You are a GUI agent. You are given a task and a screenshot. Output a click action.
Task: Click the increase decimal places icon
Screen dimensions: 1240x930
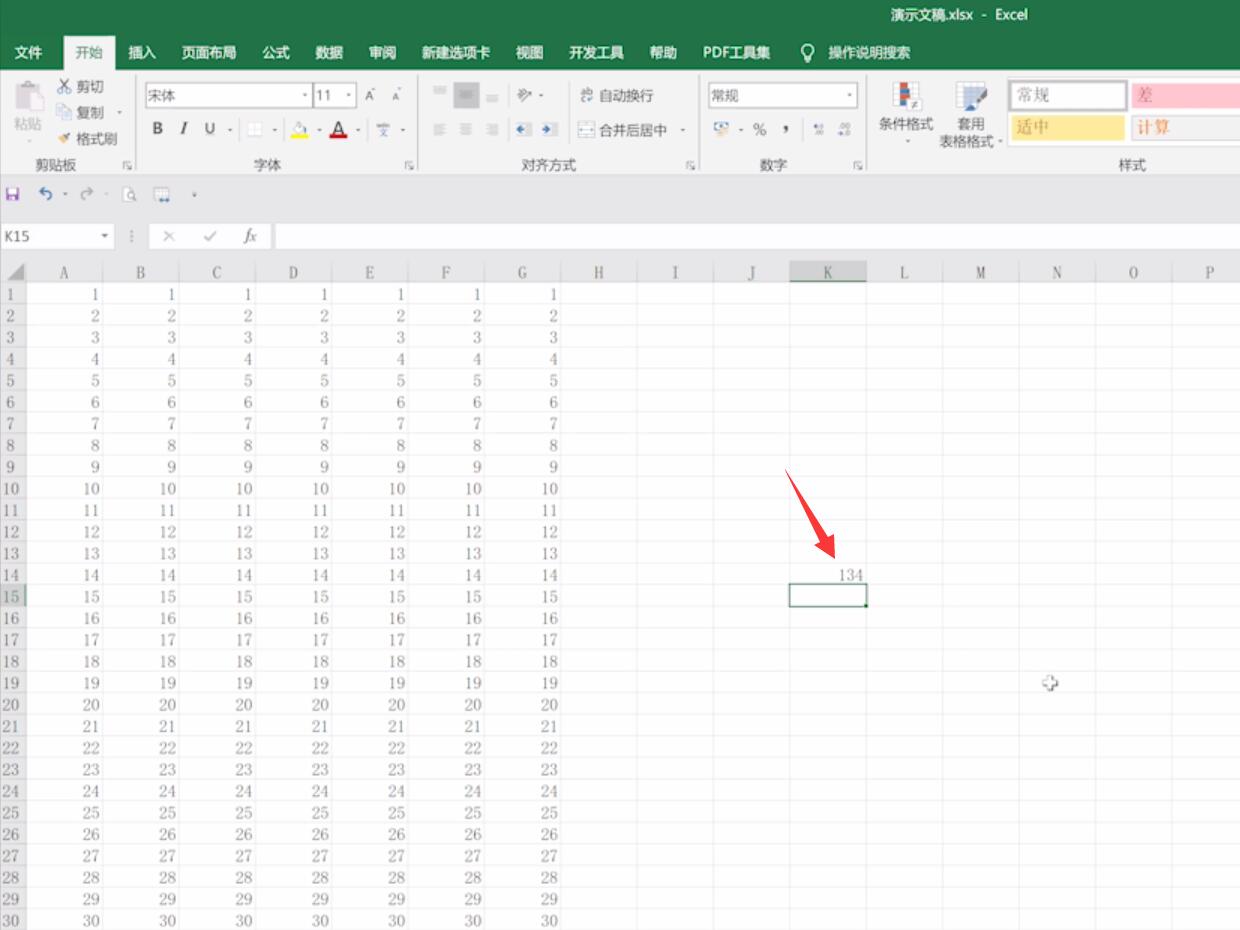click(819, 129)
